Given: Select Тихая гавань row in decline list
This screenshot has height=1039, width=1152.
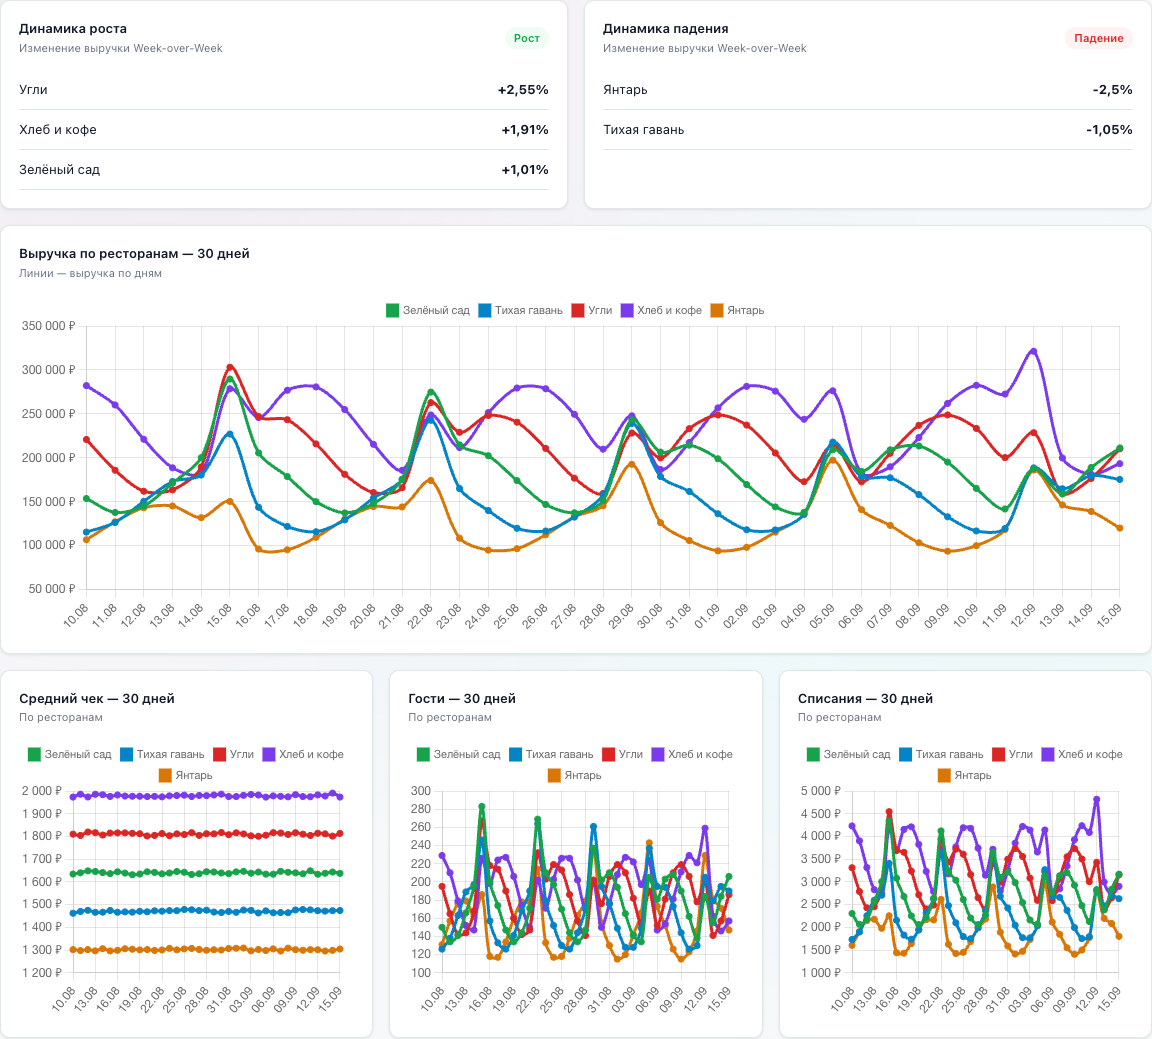Looking at the screenshot, I should click(x=868, y=129).
